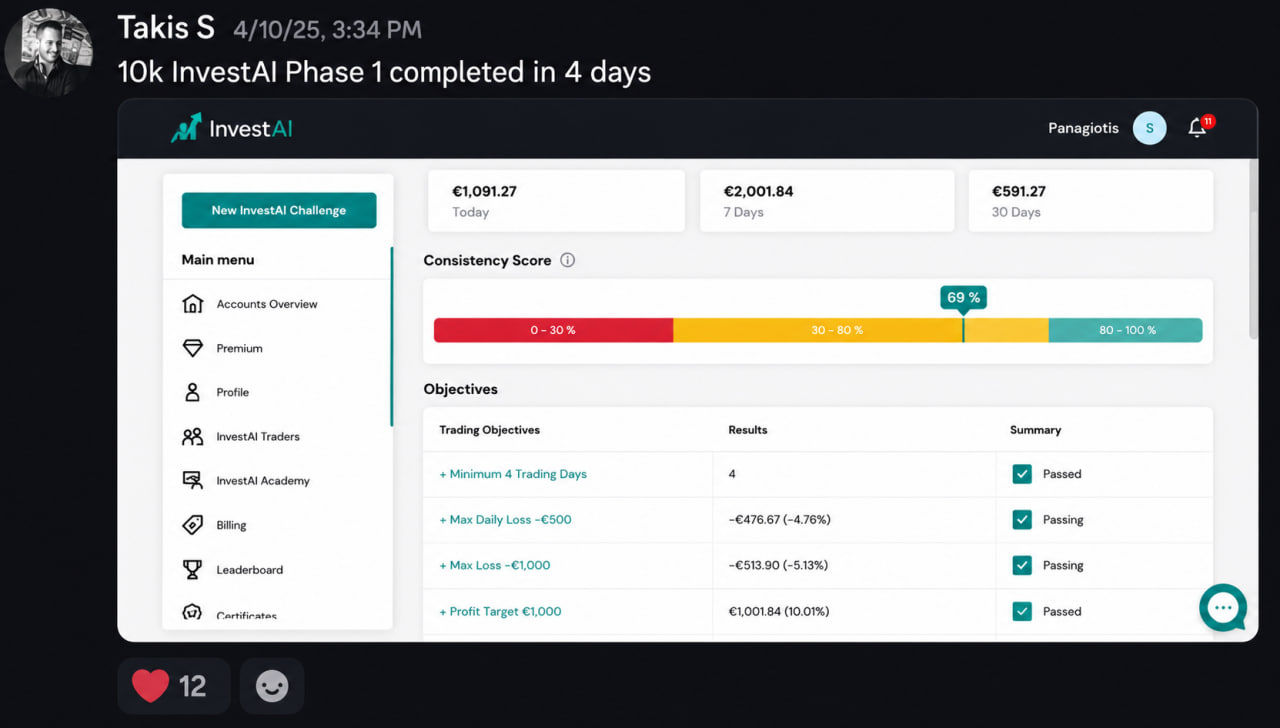
Task: Click the Premium diamond icon
Action: pos(193,348)
